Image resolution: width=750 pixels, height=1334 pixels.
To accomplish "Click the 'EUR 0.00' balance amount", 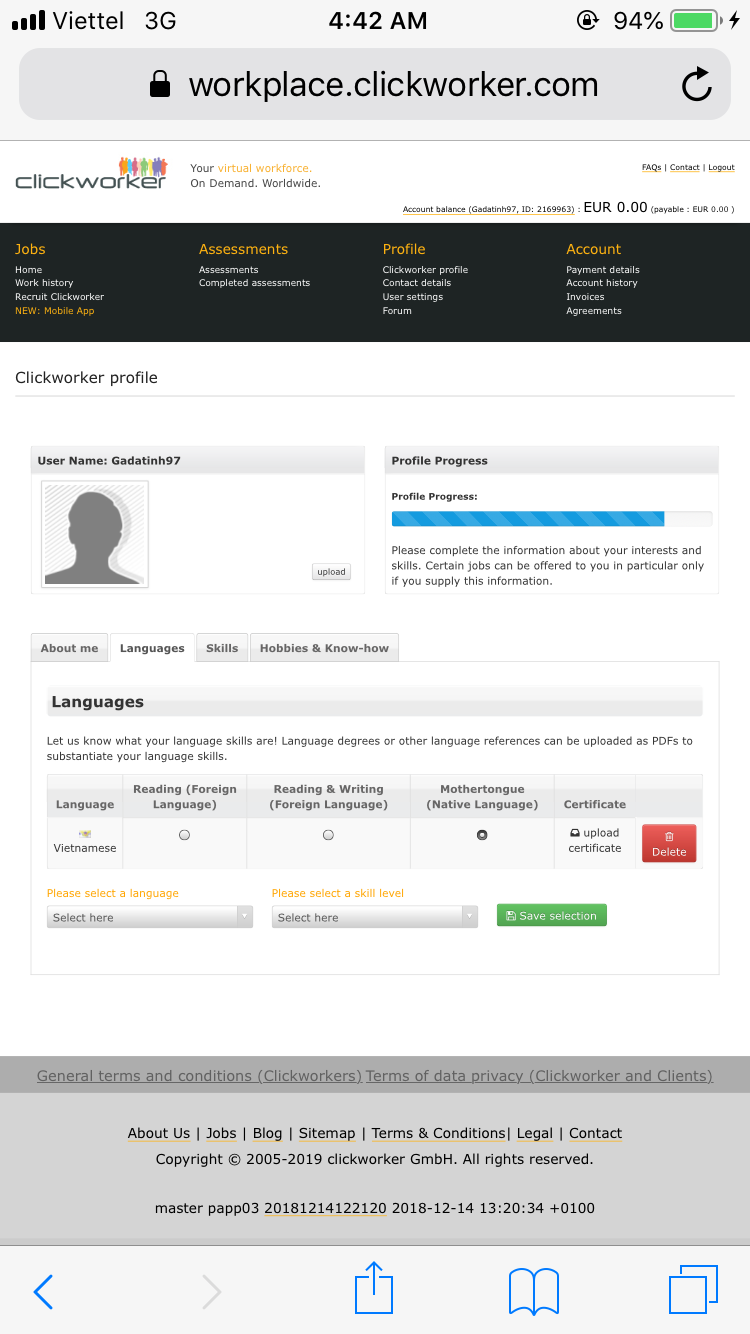I will [615, 208].
